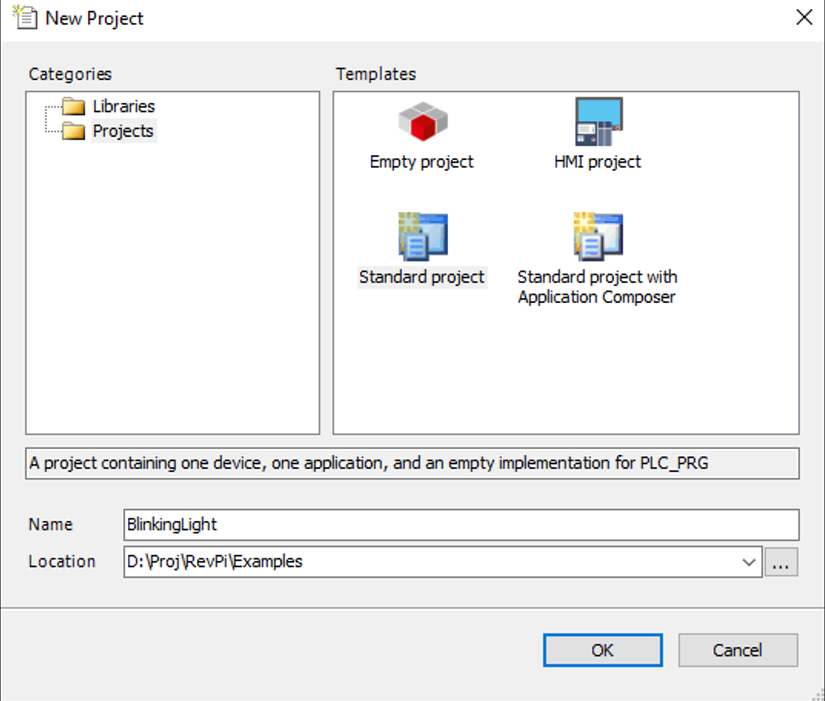Select the Libraries category label
The width and height of the screenshot is (825, 701).
[124, 107]
